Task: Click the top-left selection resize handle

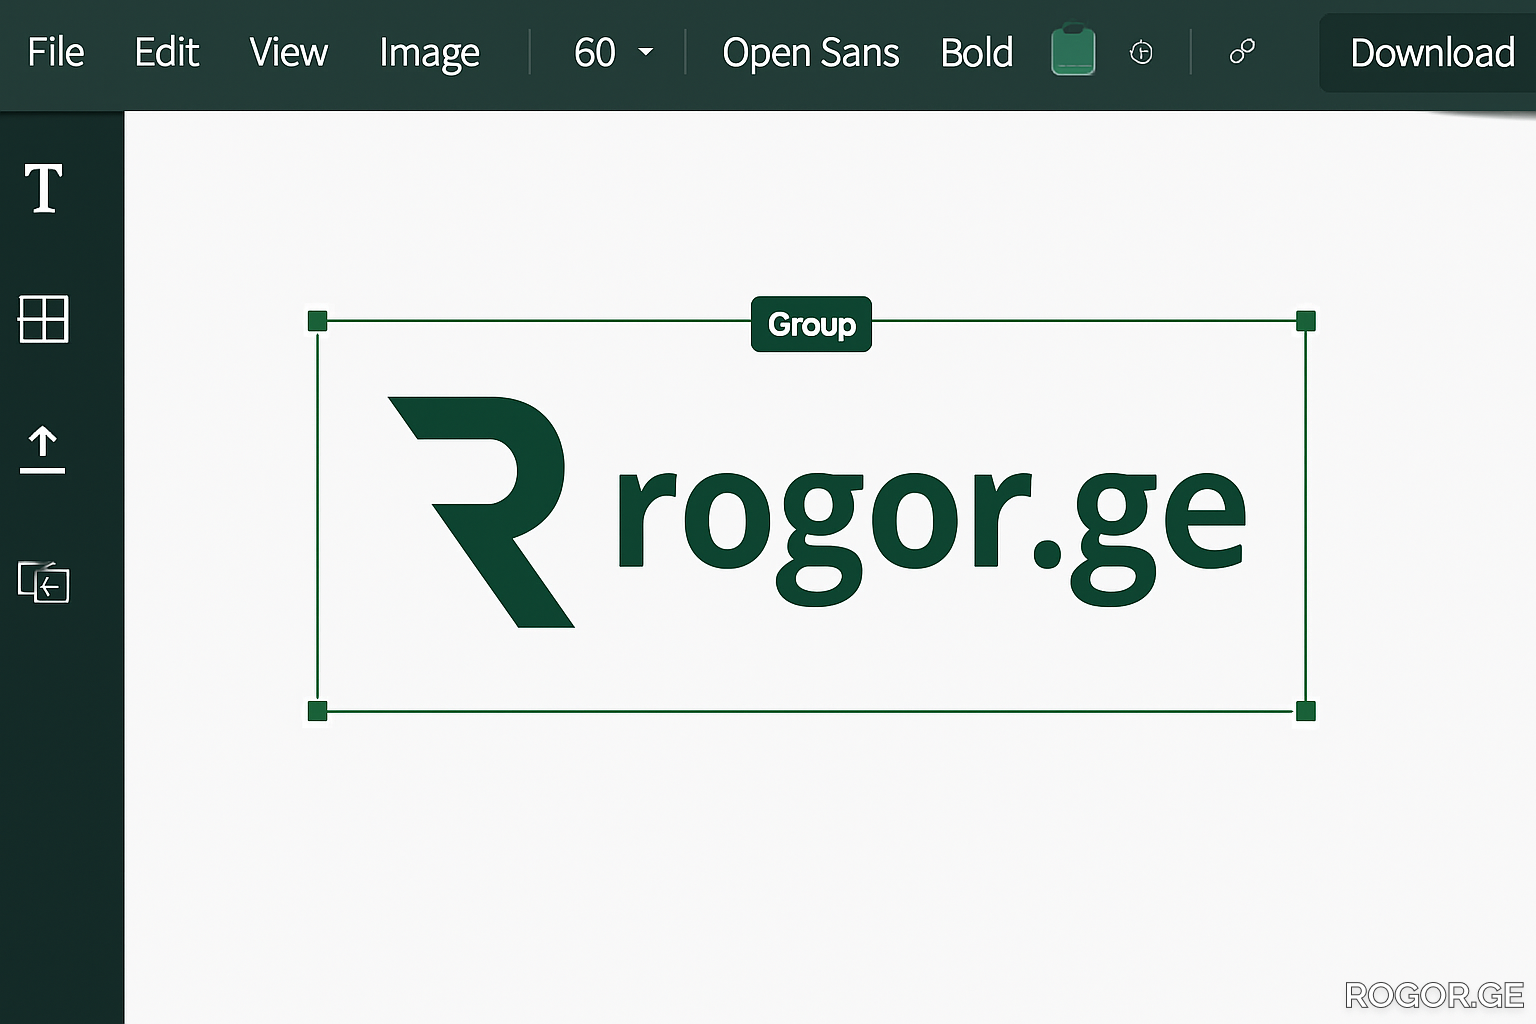Action: (x=318, y=321)
